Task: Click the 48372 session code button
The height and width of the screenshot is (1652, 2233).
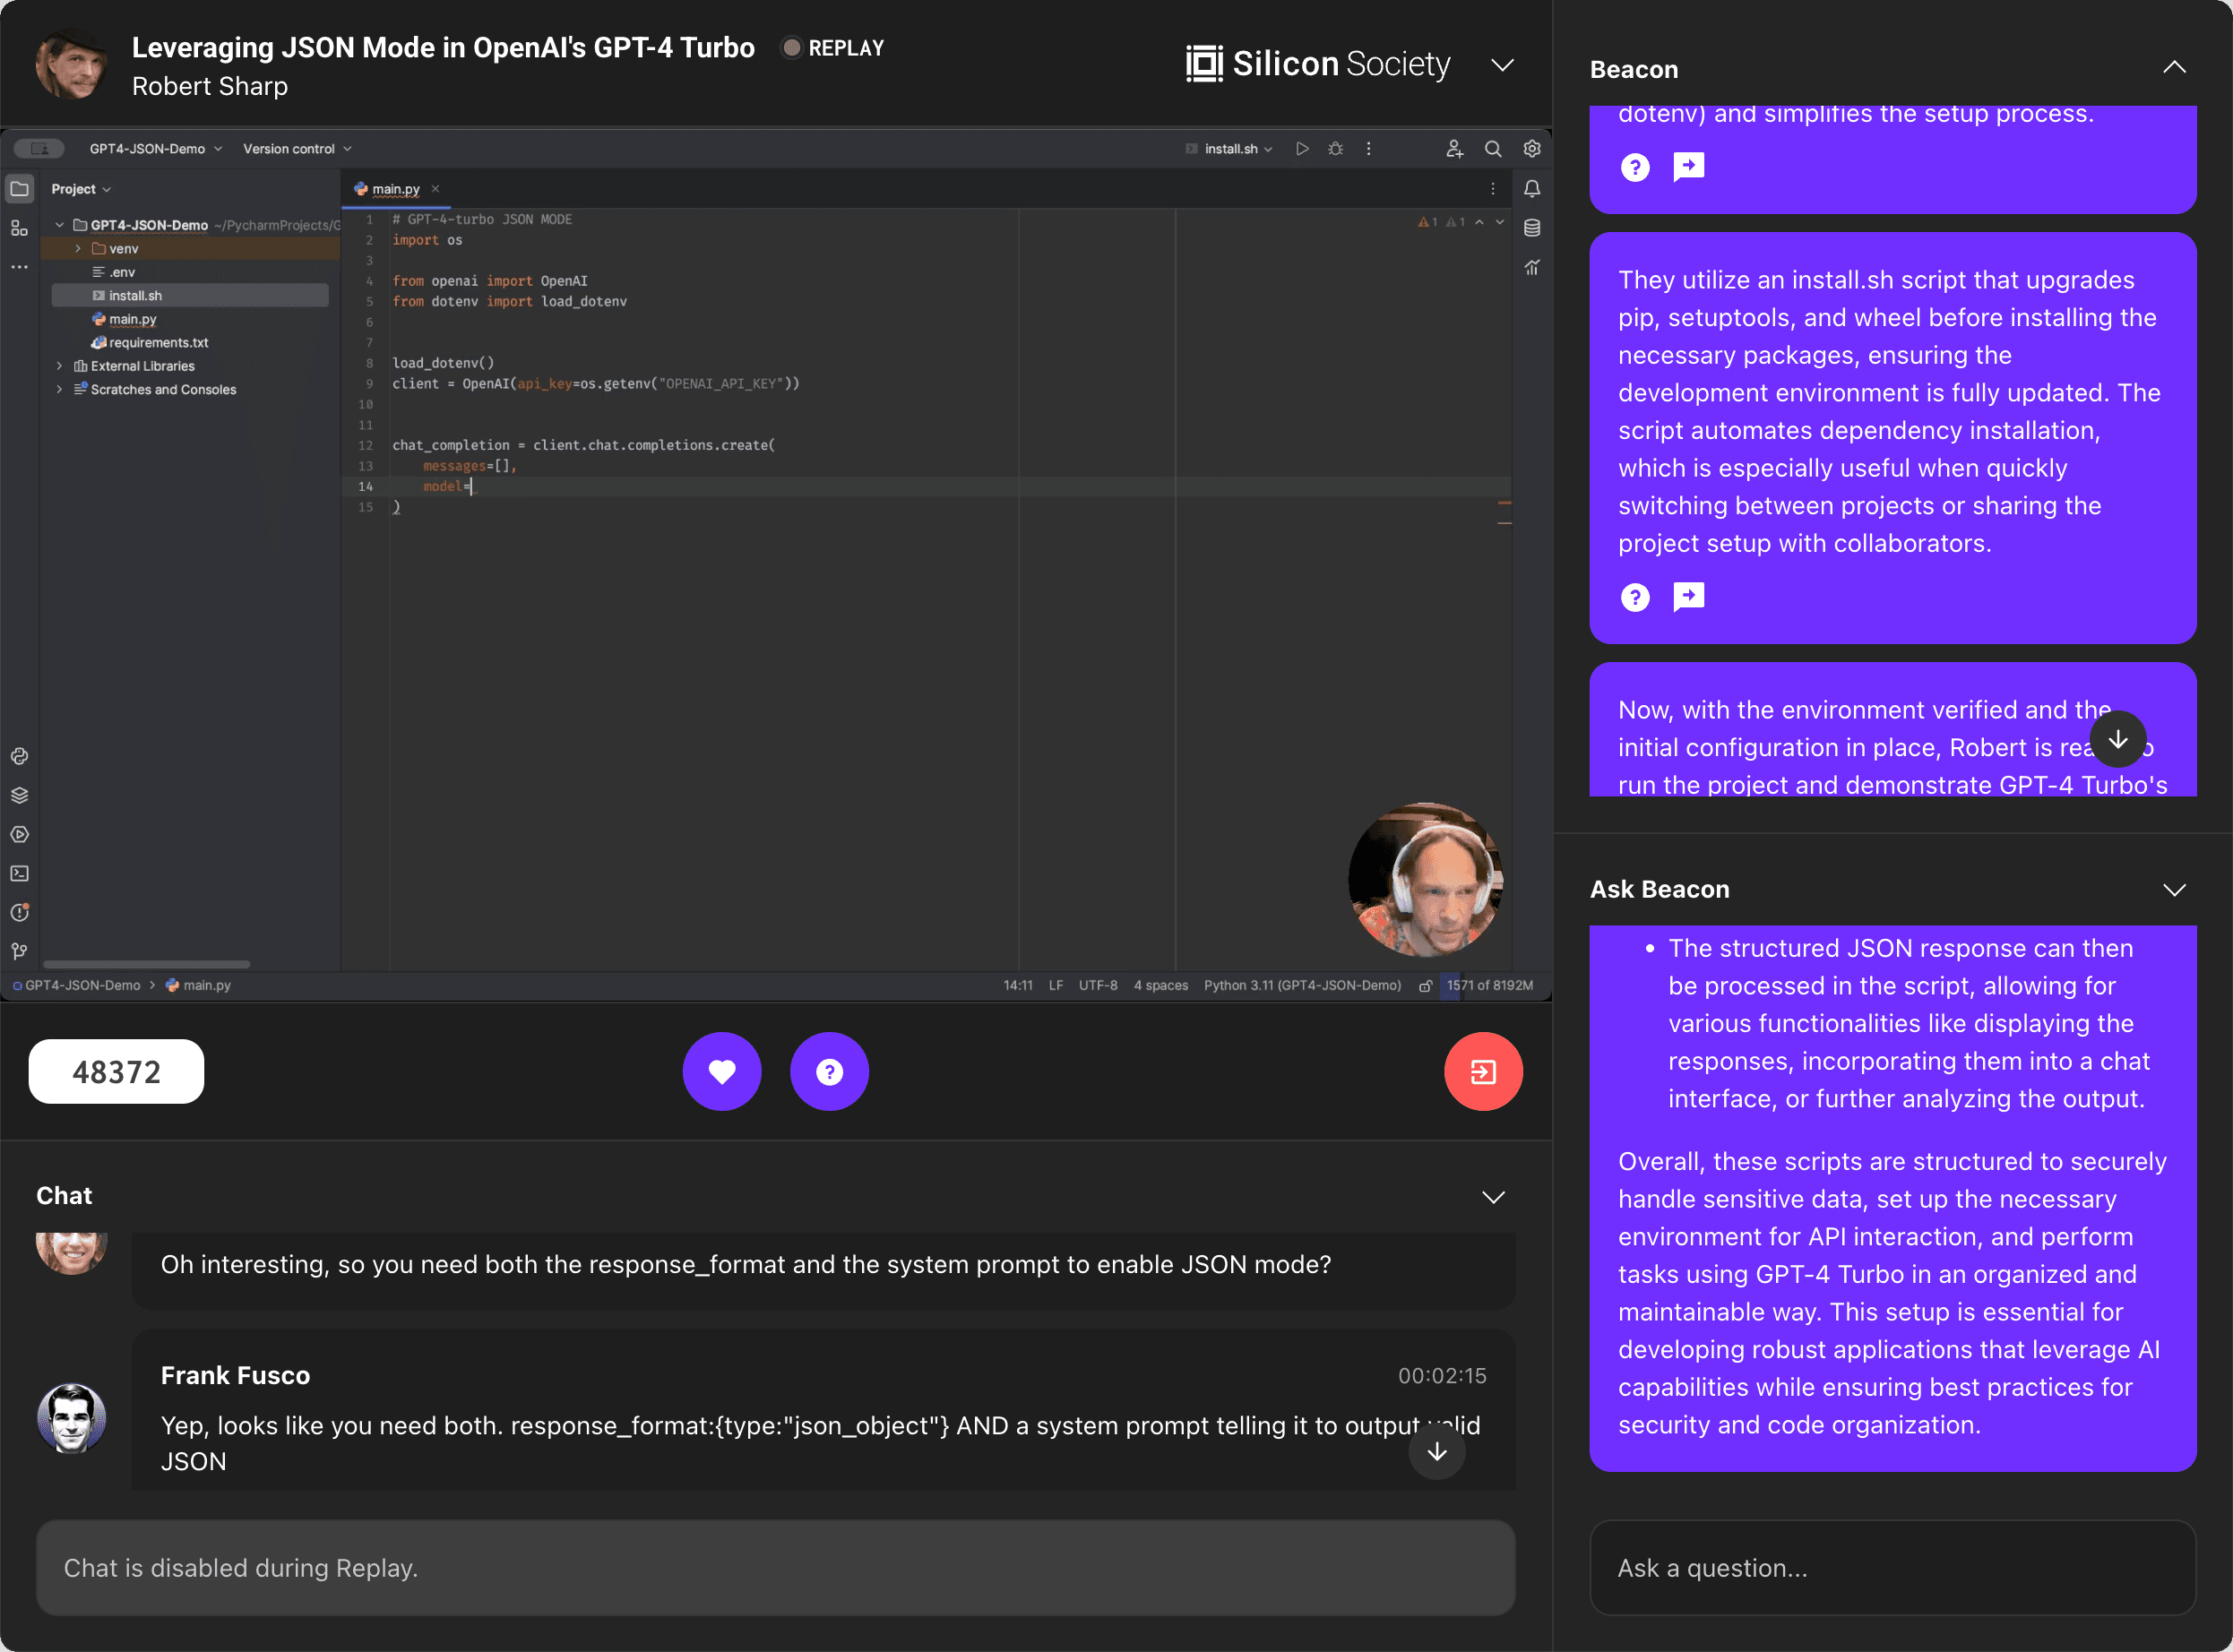Action: coord(116,1071)
